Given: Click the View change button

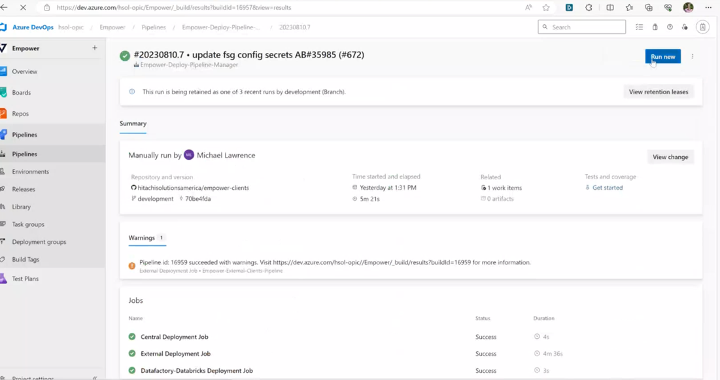Looking at the screenshot, I should pos(670,157).
